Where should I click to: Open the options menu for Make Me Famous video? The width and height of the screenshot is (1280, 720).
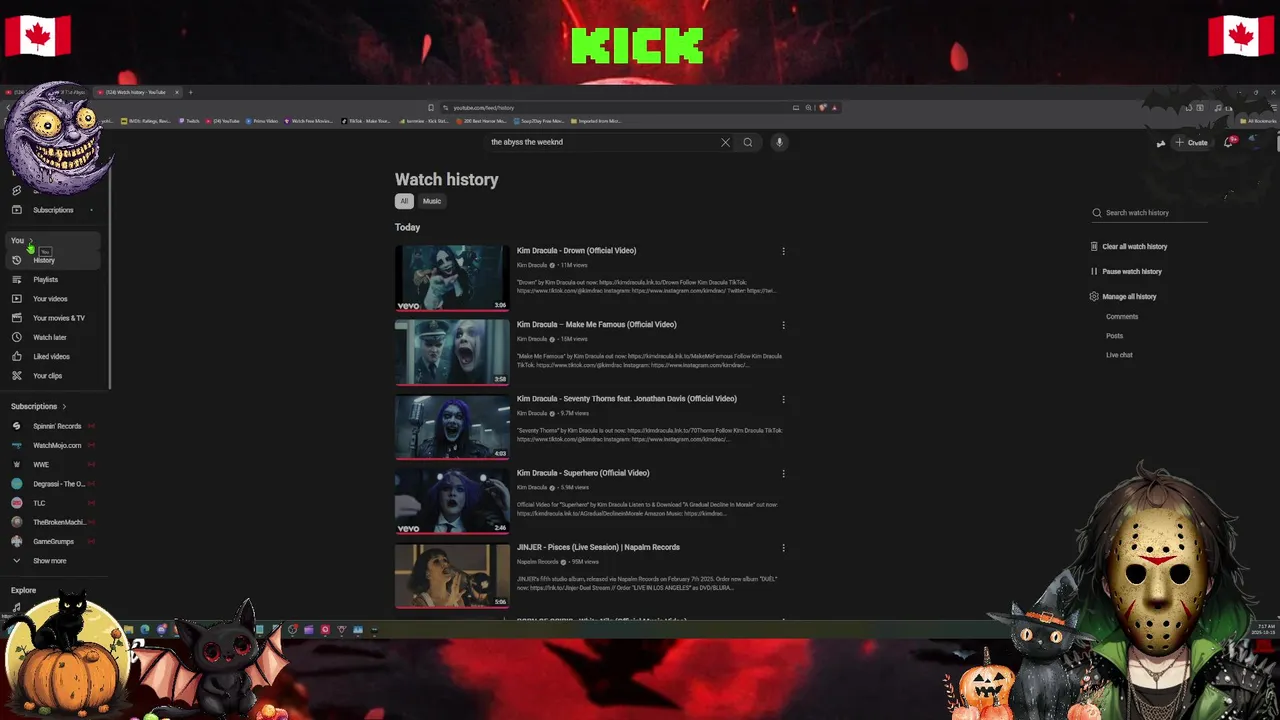pos(783,325)
